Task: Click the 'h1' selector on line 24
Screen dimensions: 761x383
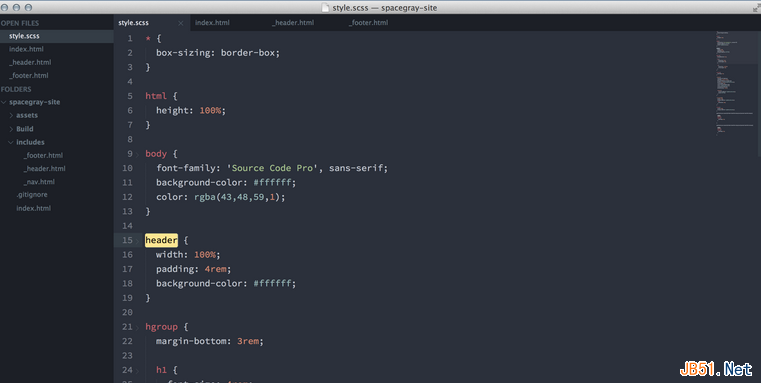Action: coord(161,370)
